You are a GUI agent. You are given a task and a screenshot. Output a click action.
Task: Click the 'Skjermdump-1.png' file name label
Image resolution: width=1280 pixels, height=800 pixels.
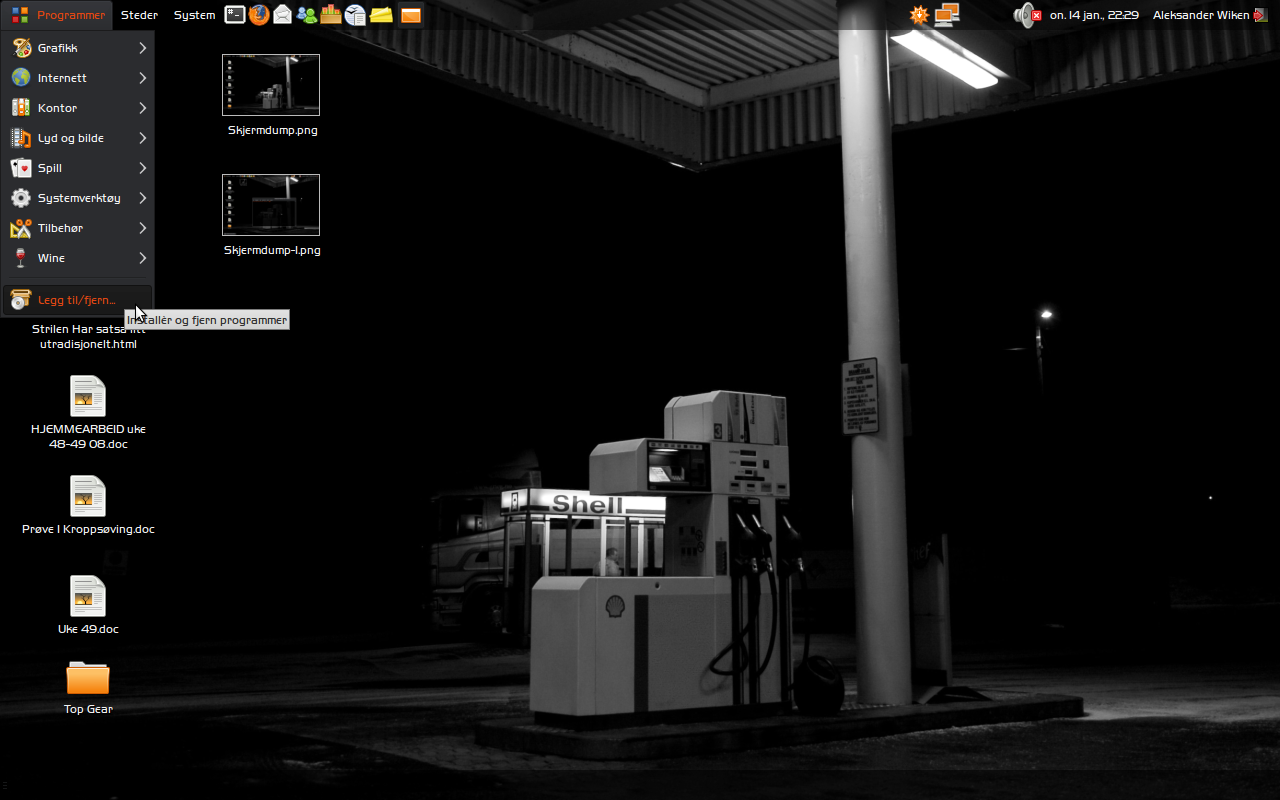pos(272,250)
